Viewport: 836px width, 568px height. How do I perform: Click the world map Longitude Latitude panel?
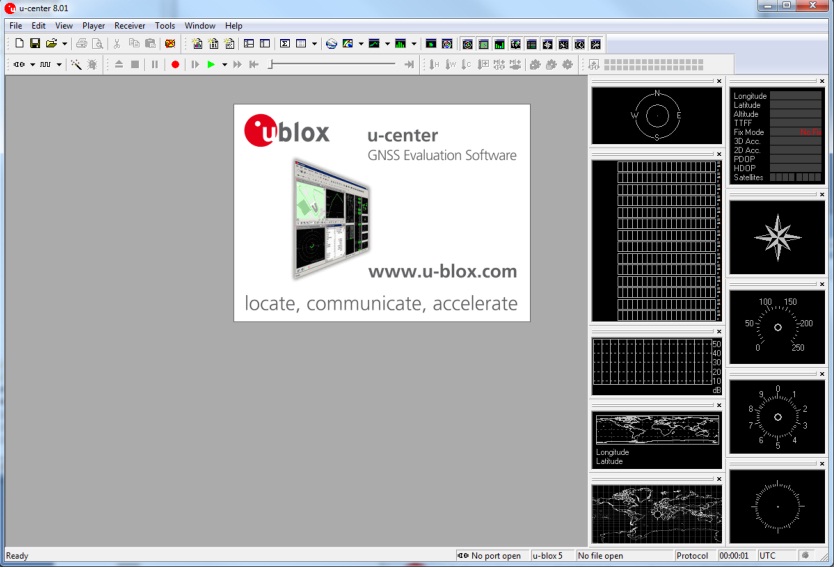tap(657, 439)
